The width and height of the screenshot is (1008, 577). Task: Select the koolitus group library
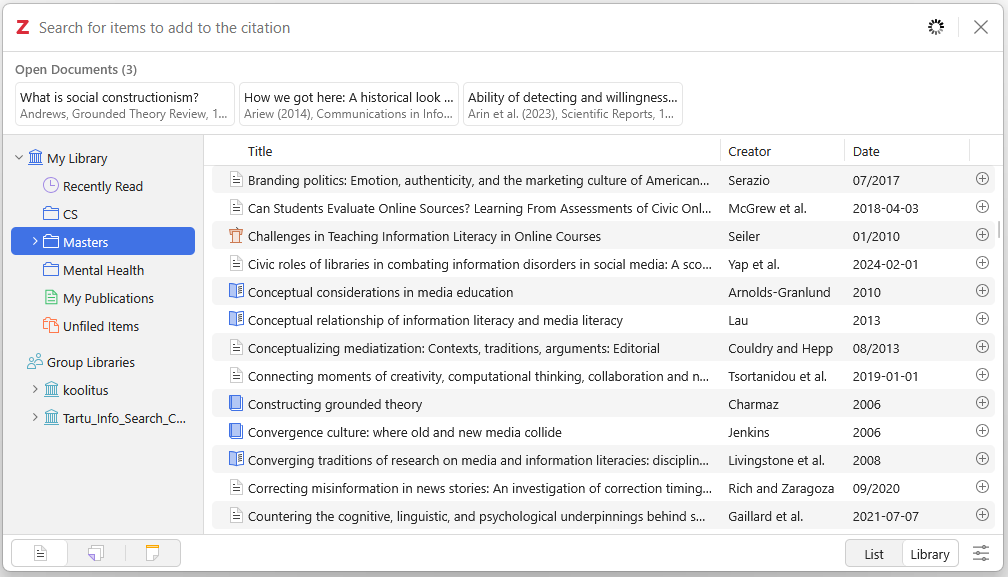coord(86,390)
